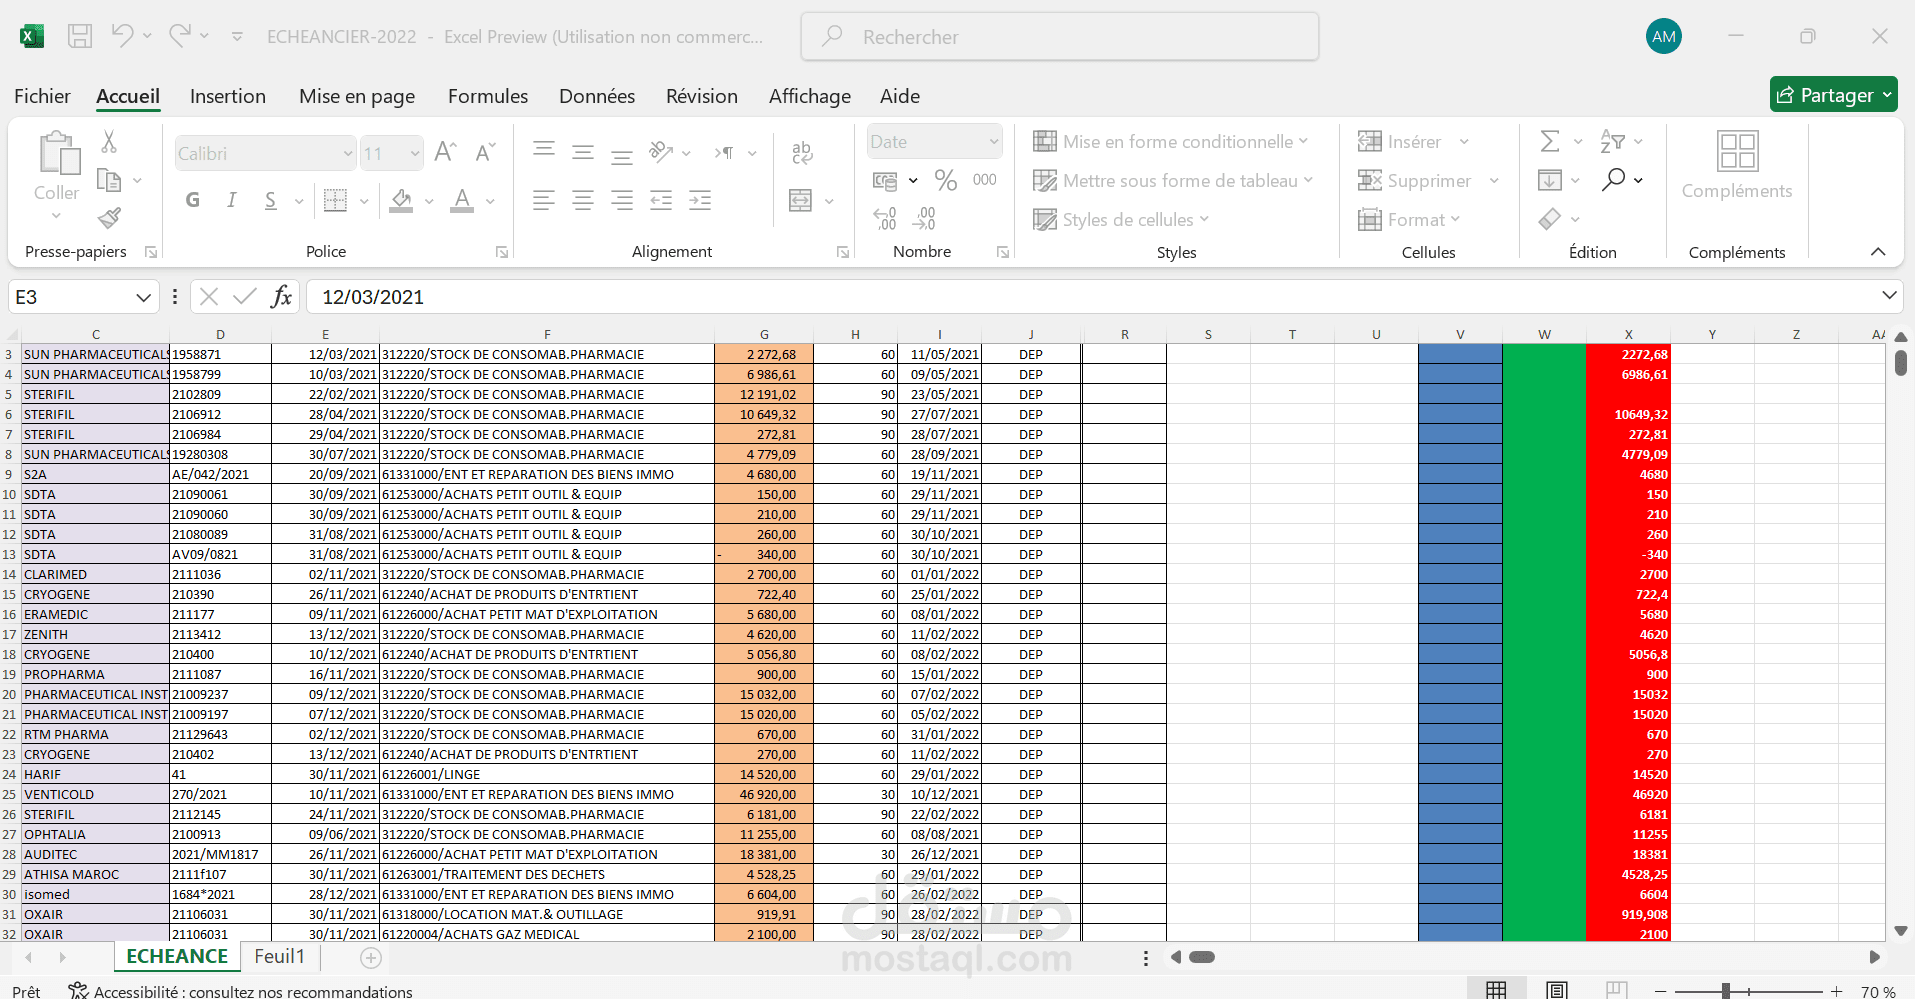Click the Save icon in title bar
The image size is (1915, 999).
(x=80, y=37)
